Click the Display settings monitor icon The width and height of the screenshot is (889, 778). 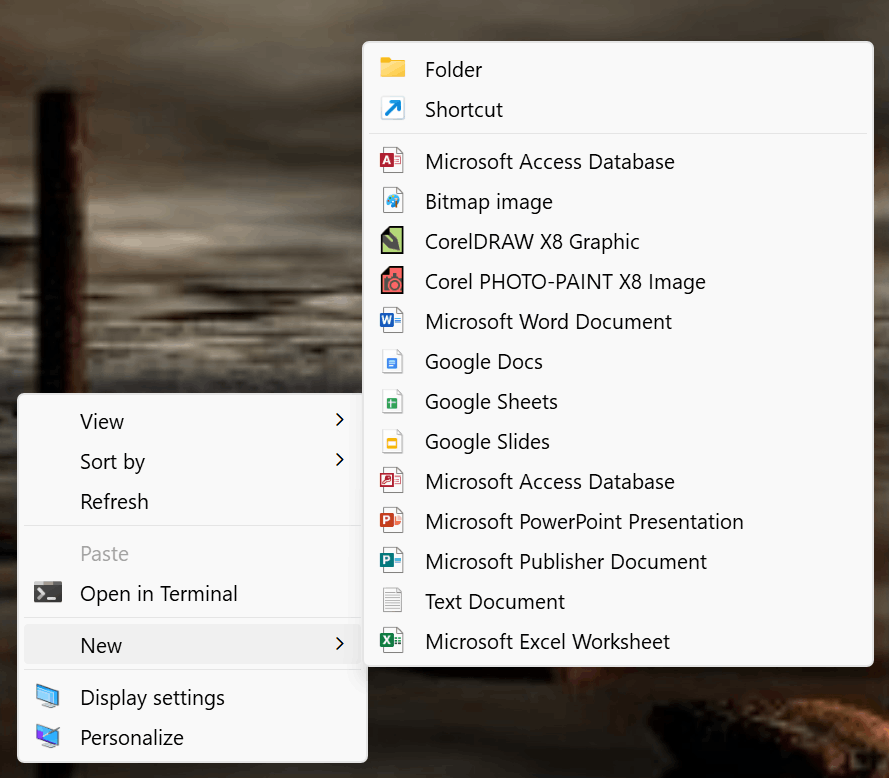pyautogui.click(x=48, y=696)
